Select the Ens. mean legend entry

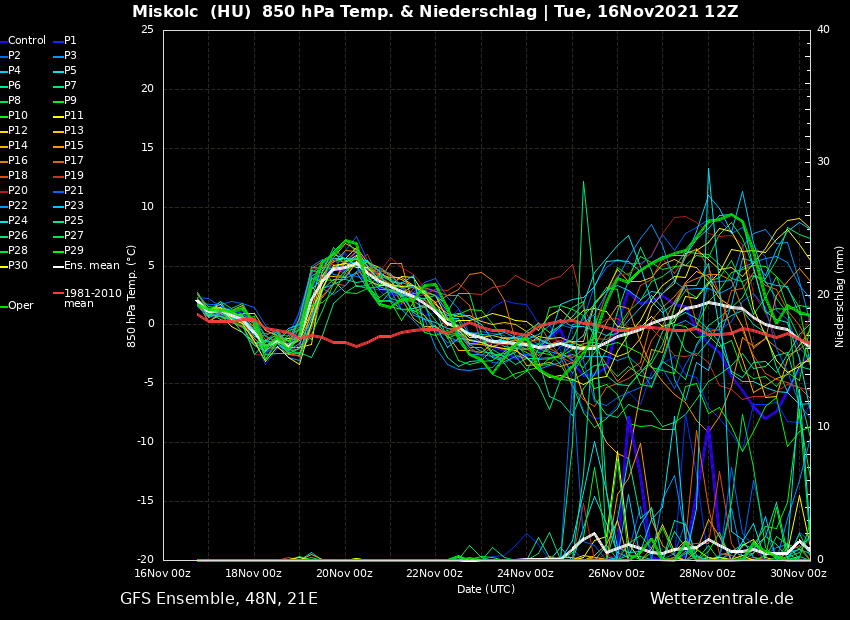point(91,266)
